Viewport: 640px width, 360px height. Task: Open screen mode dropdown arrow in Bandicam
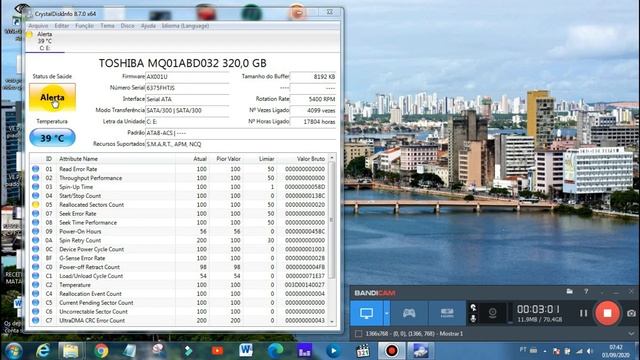coord(387,313)
